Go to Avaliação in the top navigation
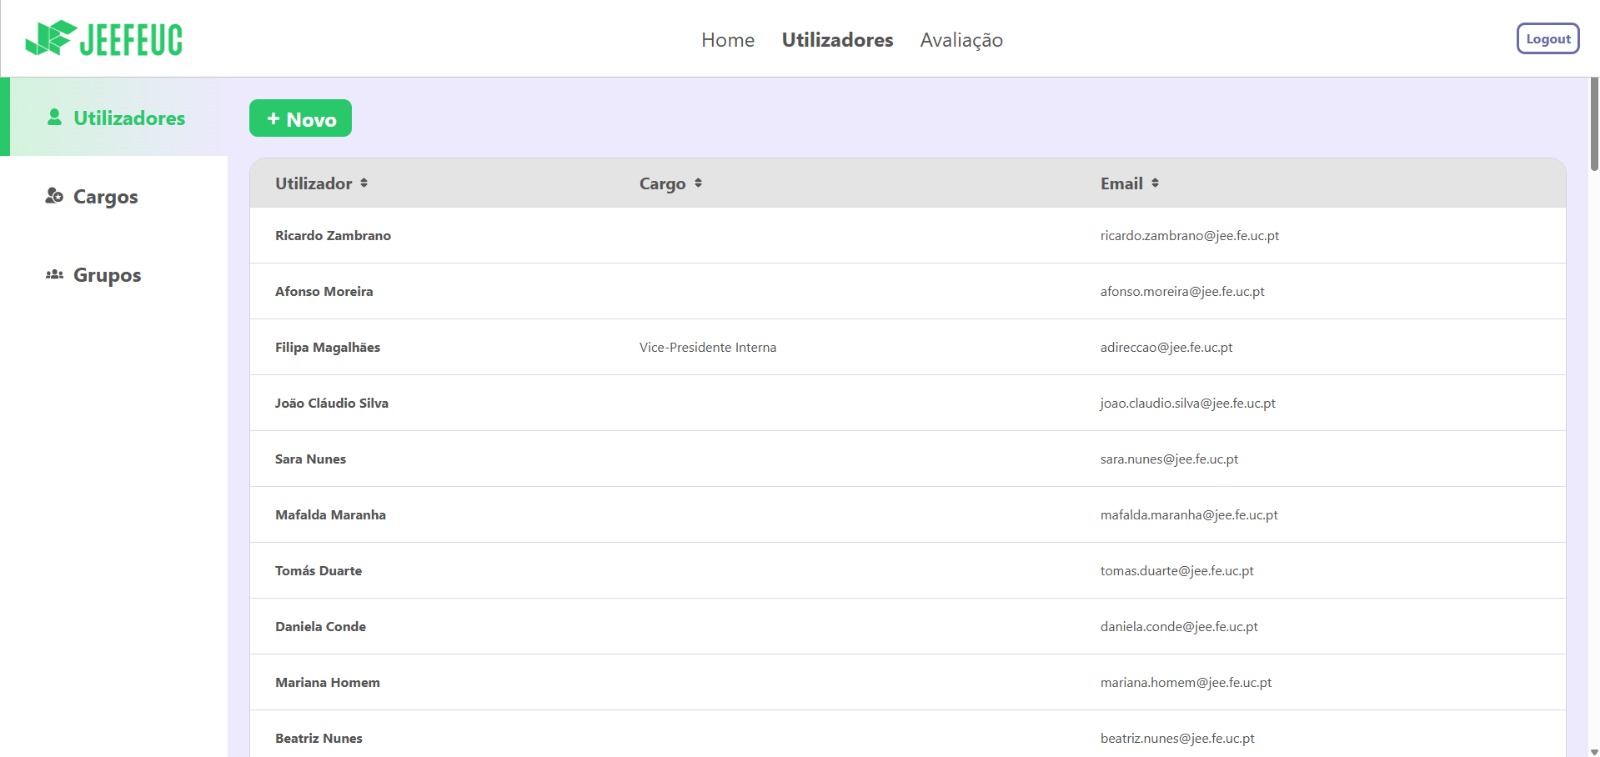 coord(961,40)
